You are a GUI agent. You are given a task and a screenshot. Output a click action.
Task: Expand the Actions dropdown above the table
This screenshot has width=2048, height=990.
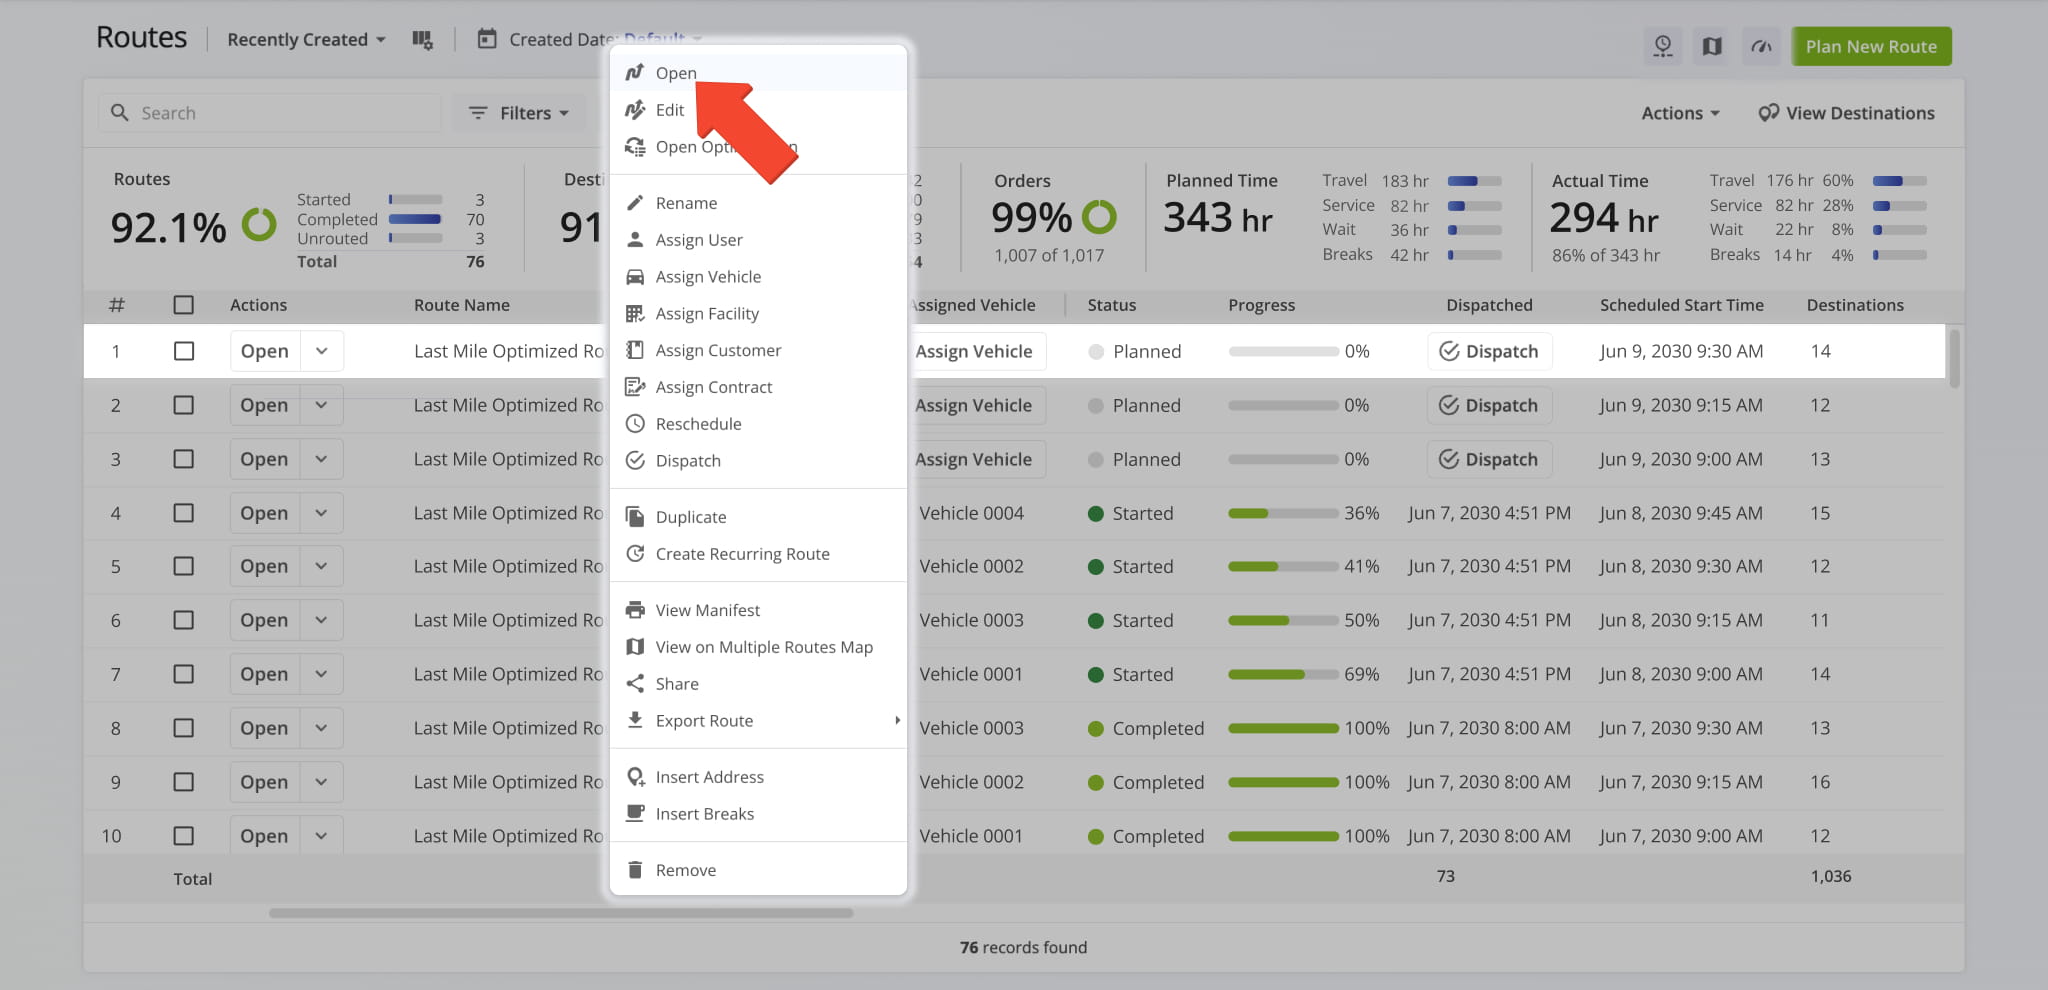click(1679, 112)
